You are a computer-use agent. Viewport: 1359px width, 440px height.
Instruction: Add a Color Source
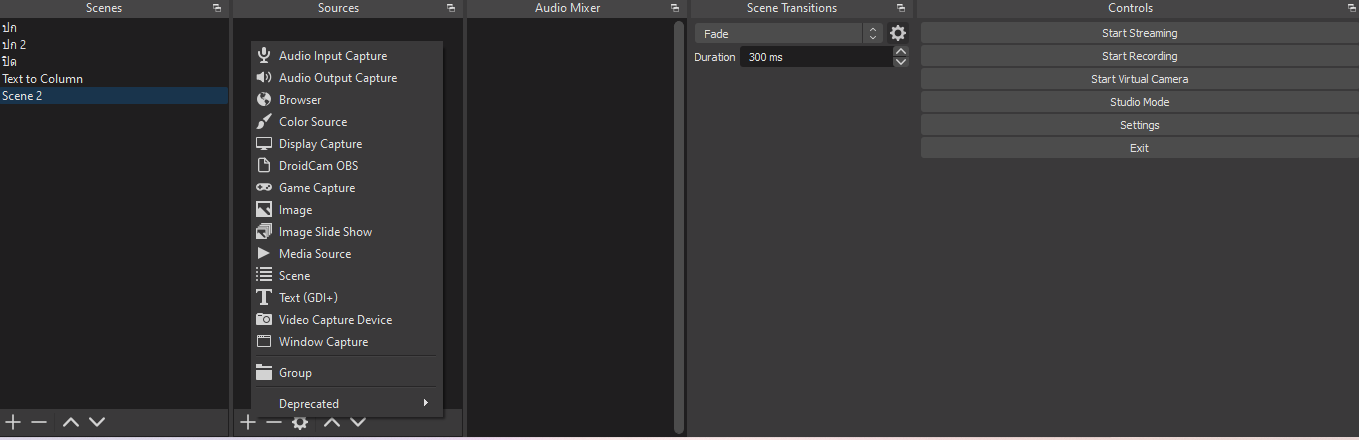click(346, 122)
